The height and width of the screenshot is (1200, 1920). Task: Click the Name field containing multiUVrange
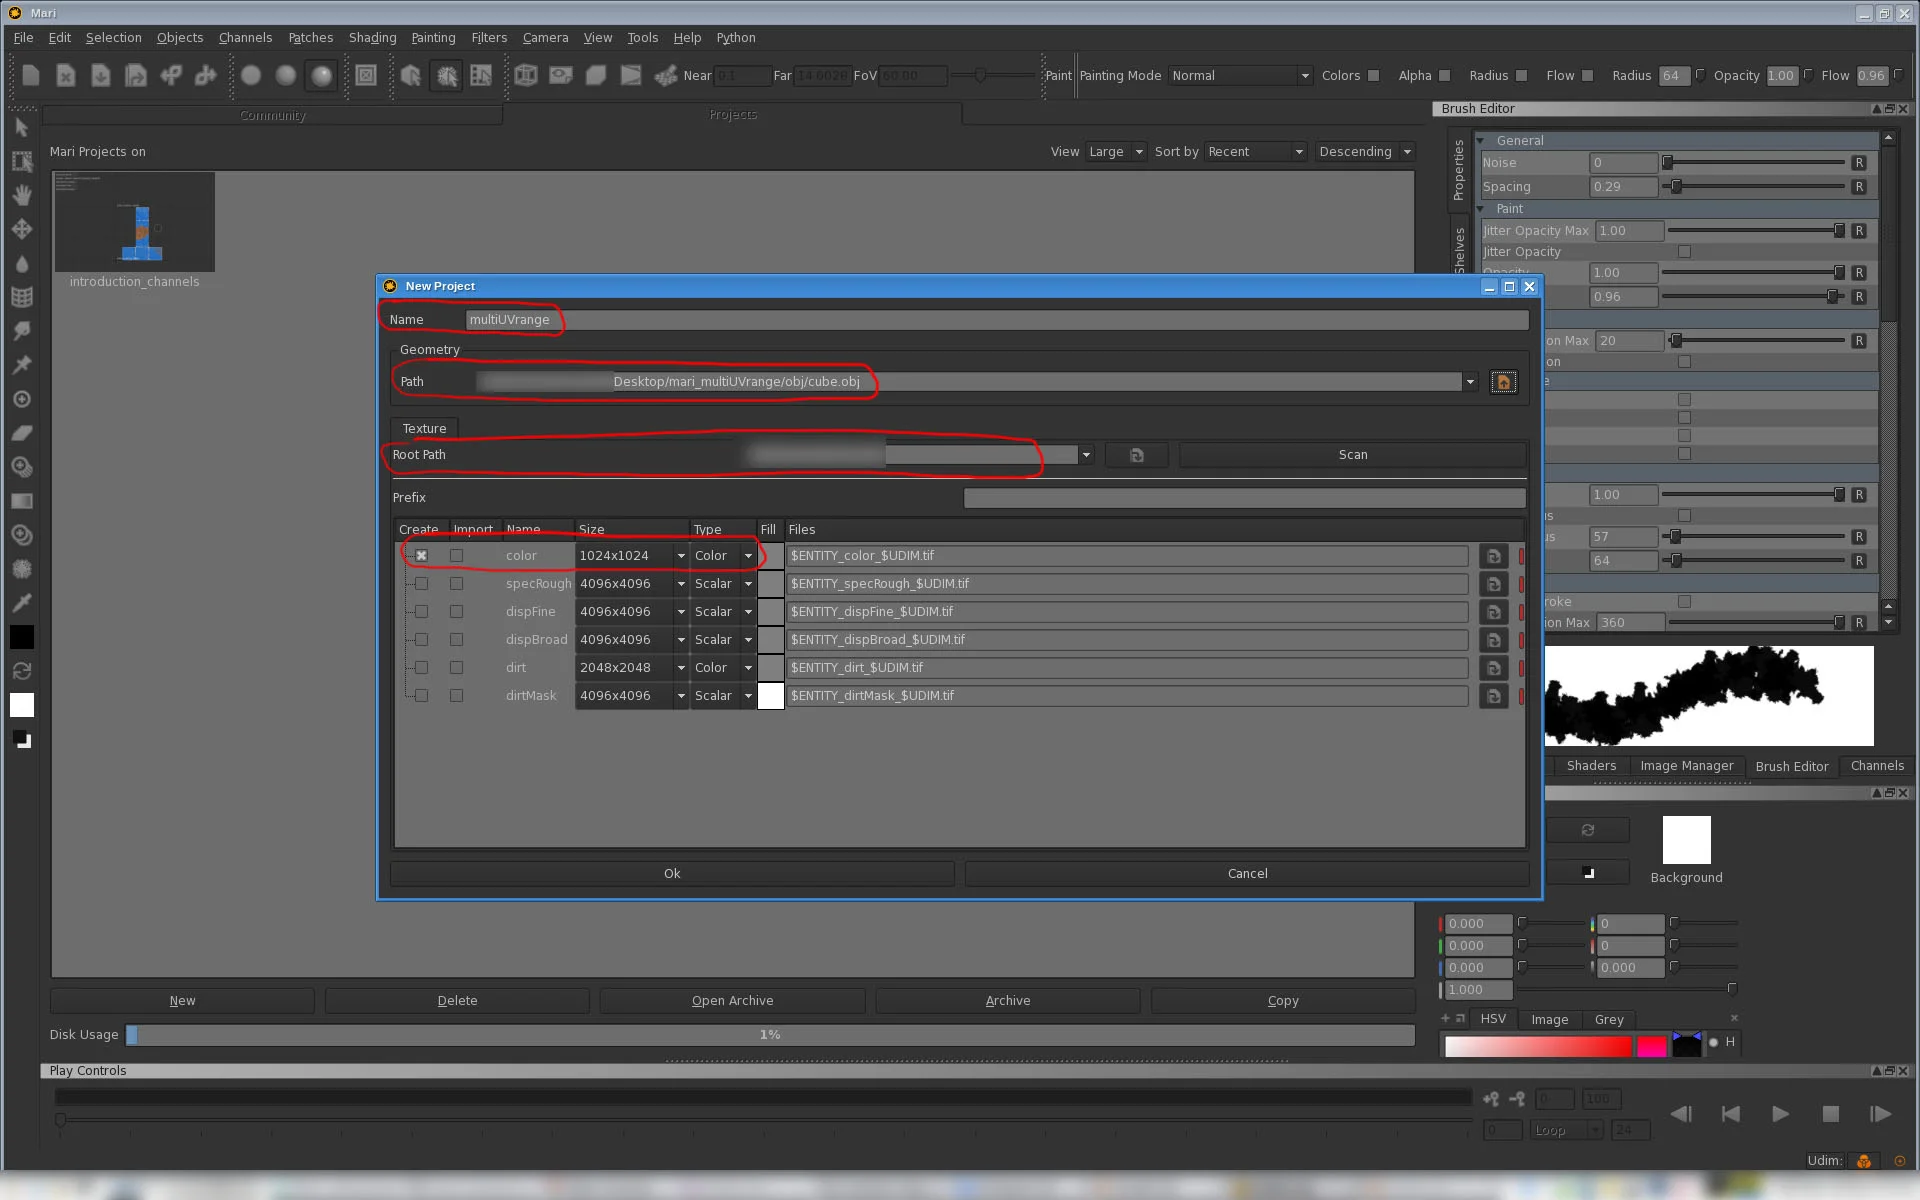[x=996, y=320]
